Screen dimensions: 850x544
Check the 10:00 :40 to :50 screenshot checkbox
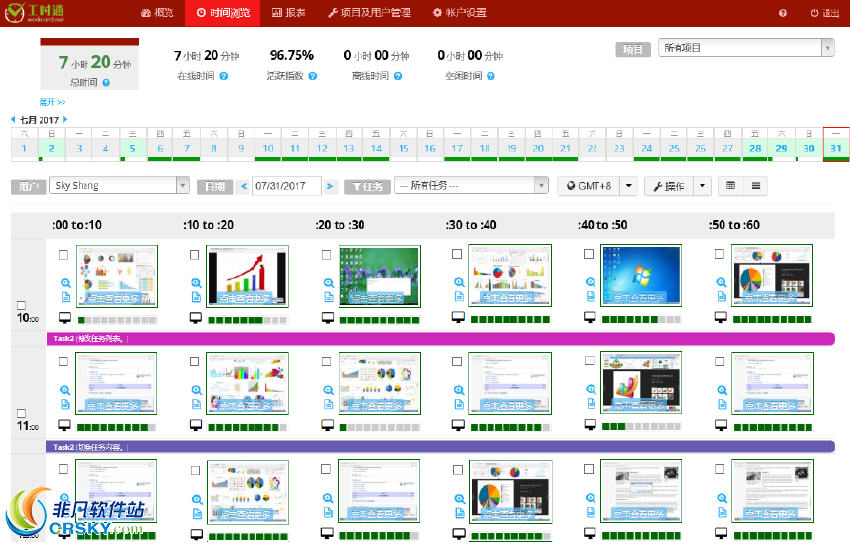point(589,254)
